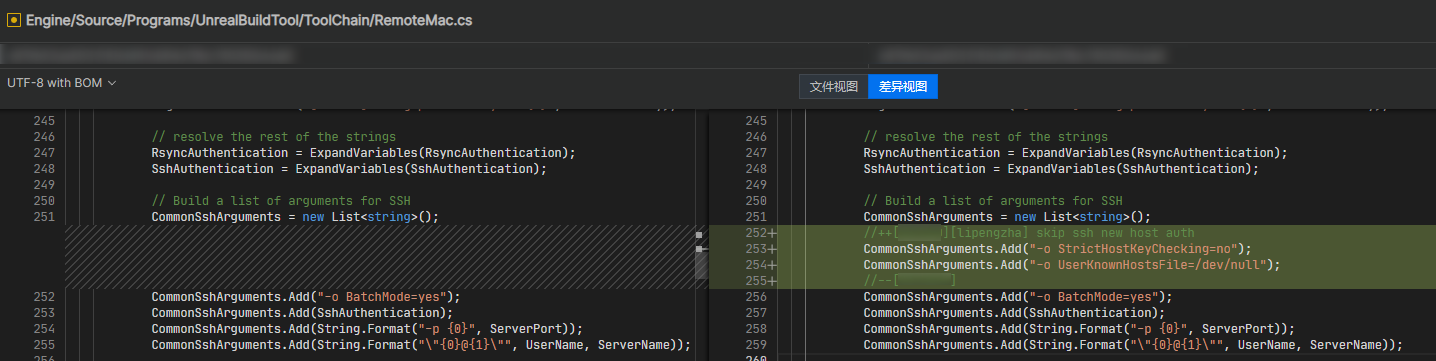The height and width of the screenshot is (361, 1436).
Task: Click RsyncAuthentication assignment in left pane
Action: click(x=364, y=153)
